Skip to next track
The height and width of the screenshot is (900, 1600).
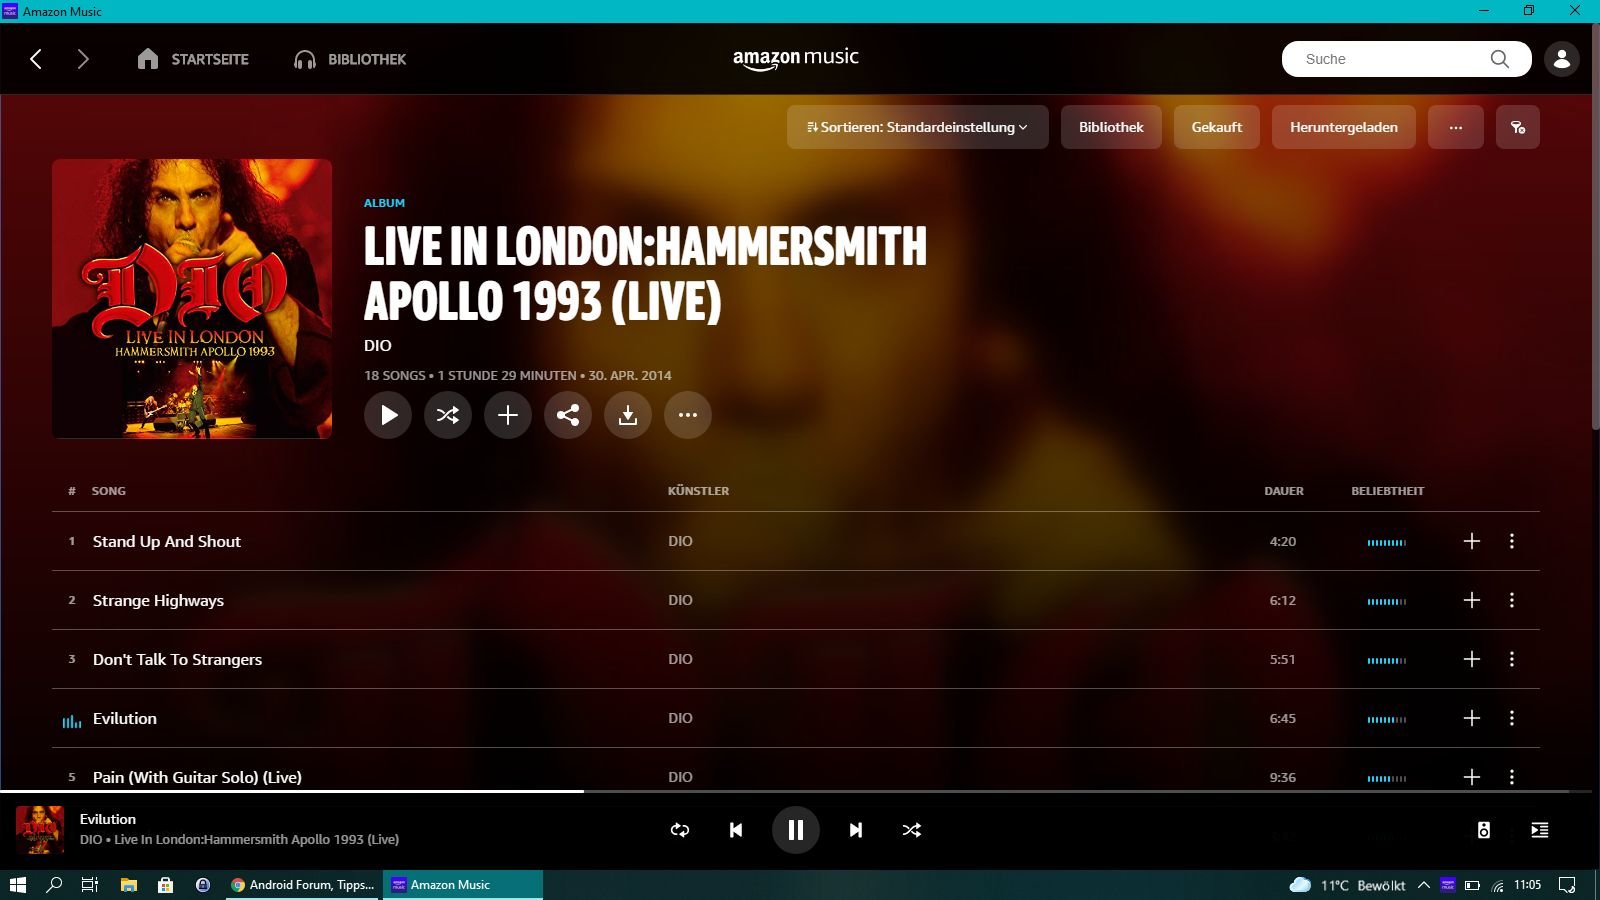[856, 830]
